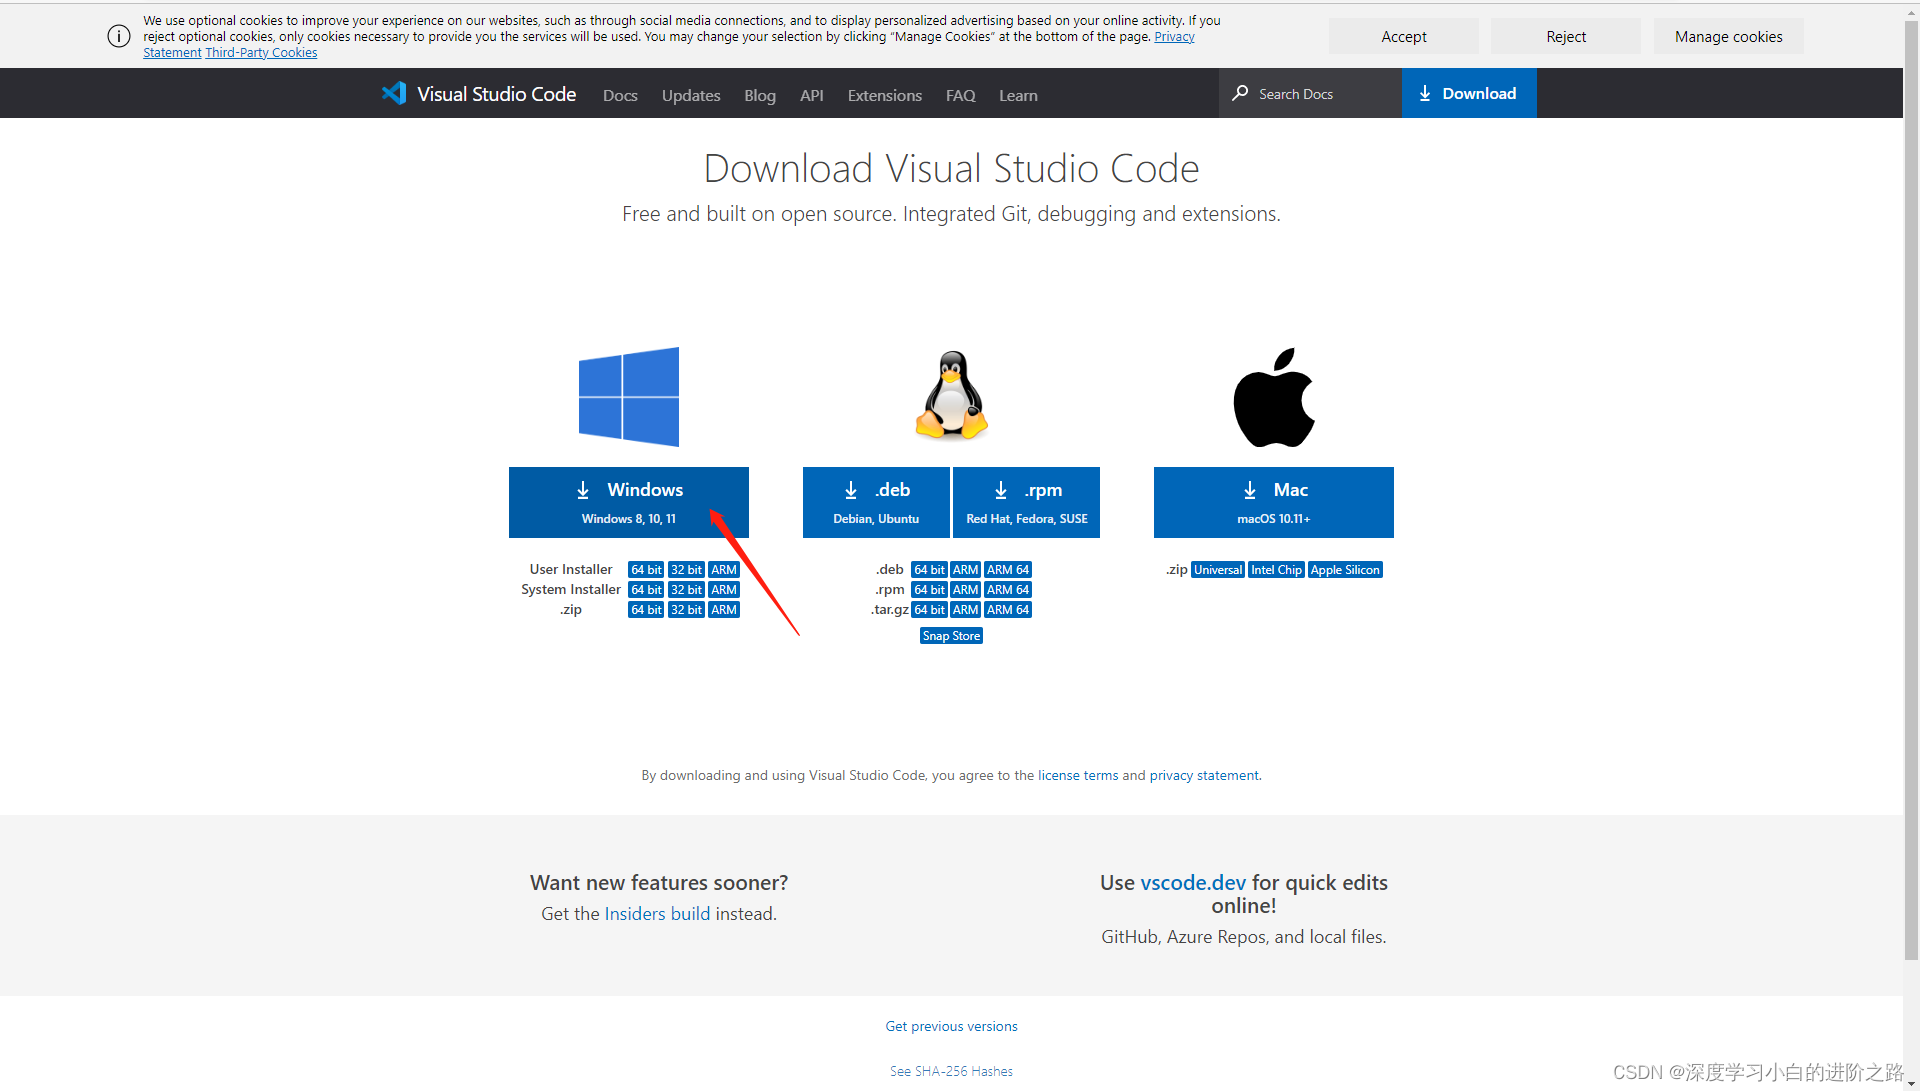Viewport: 1920px width, 1091px height.
Task: Select Linux .deb ARM
Action: (x=965, y=570)
